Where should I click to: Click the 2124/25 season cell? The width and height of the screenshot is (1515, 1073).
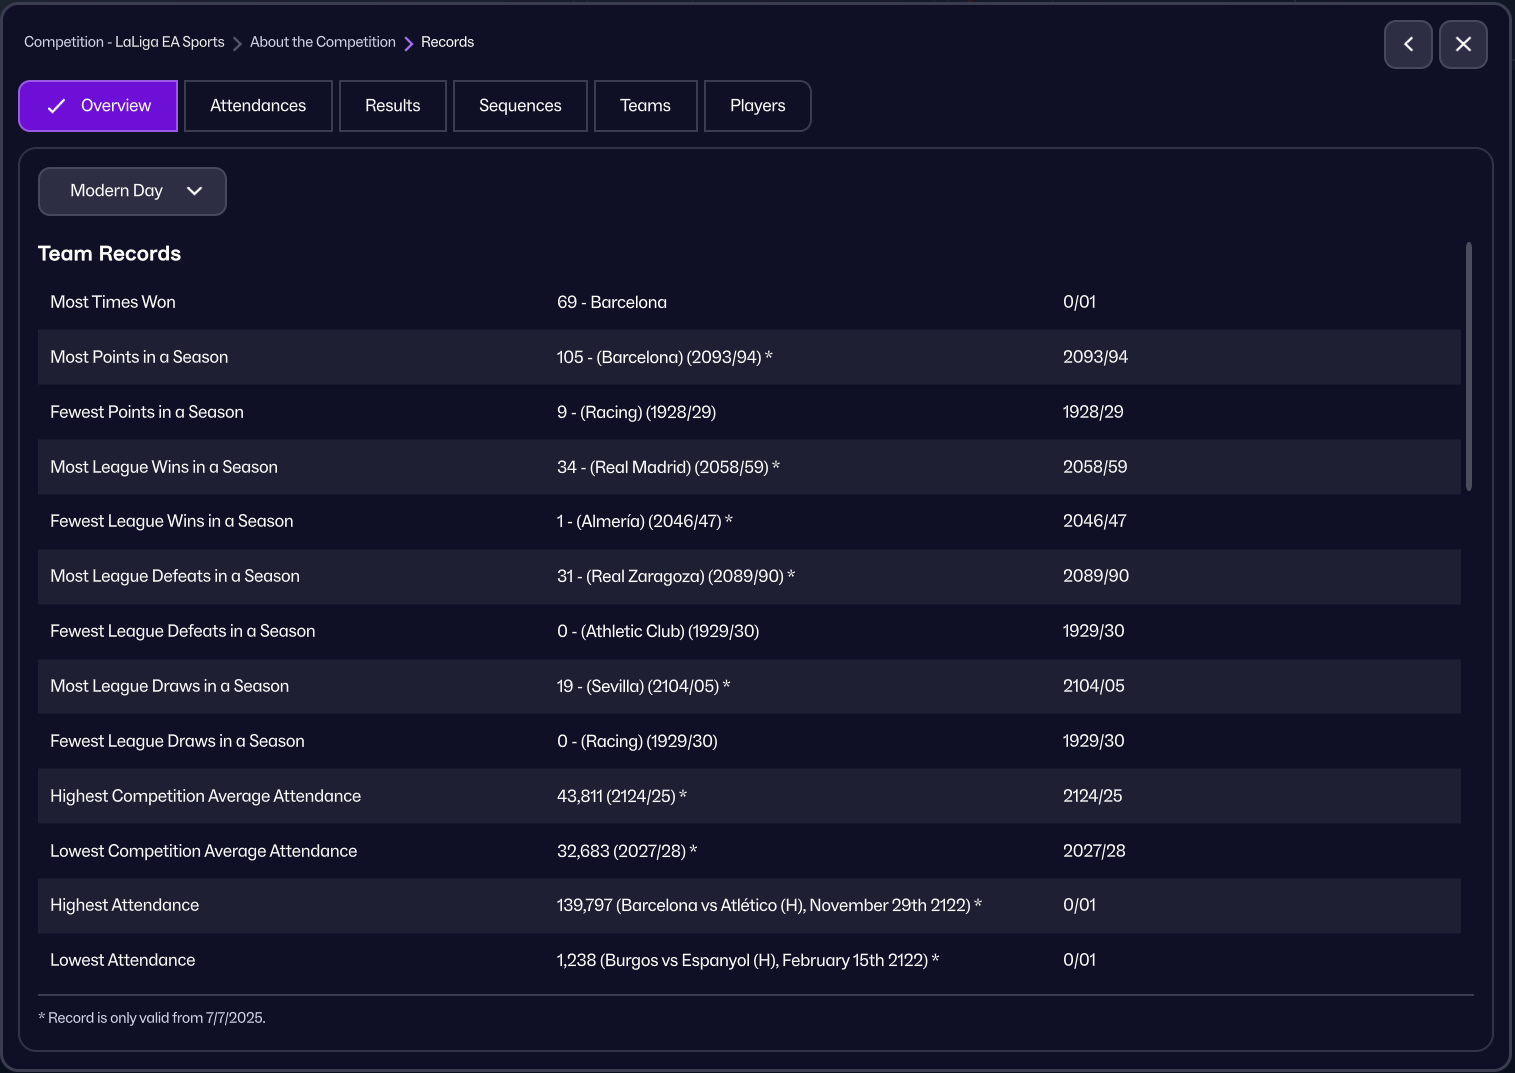tap(1093, 796)
